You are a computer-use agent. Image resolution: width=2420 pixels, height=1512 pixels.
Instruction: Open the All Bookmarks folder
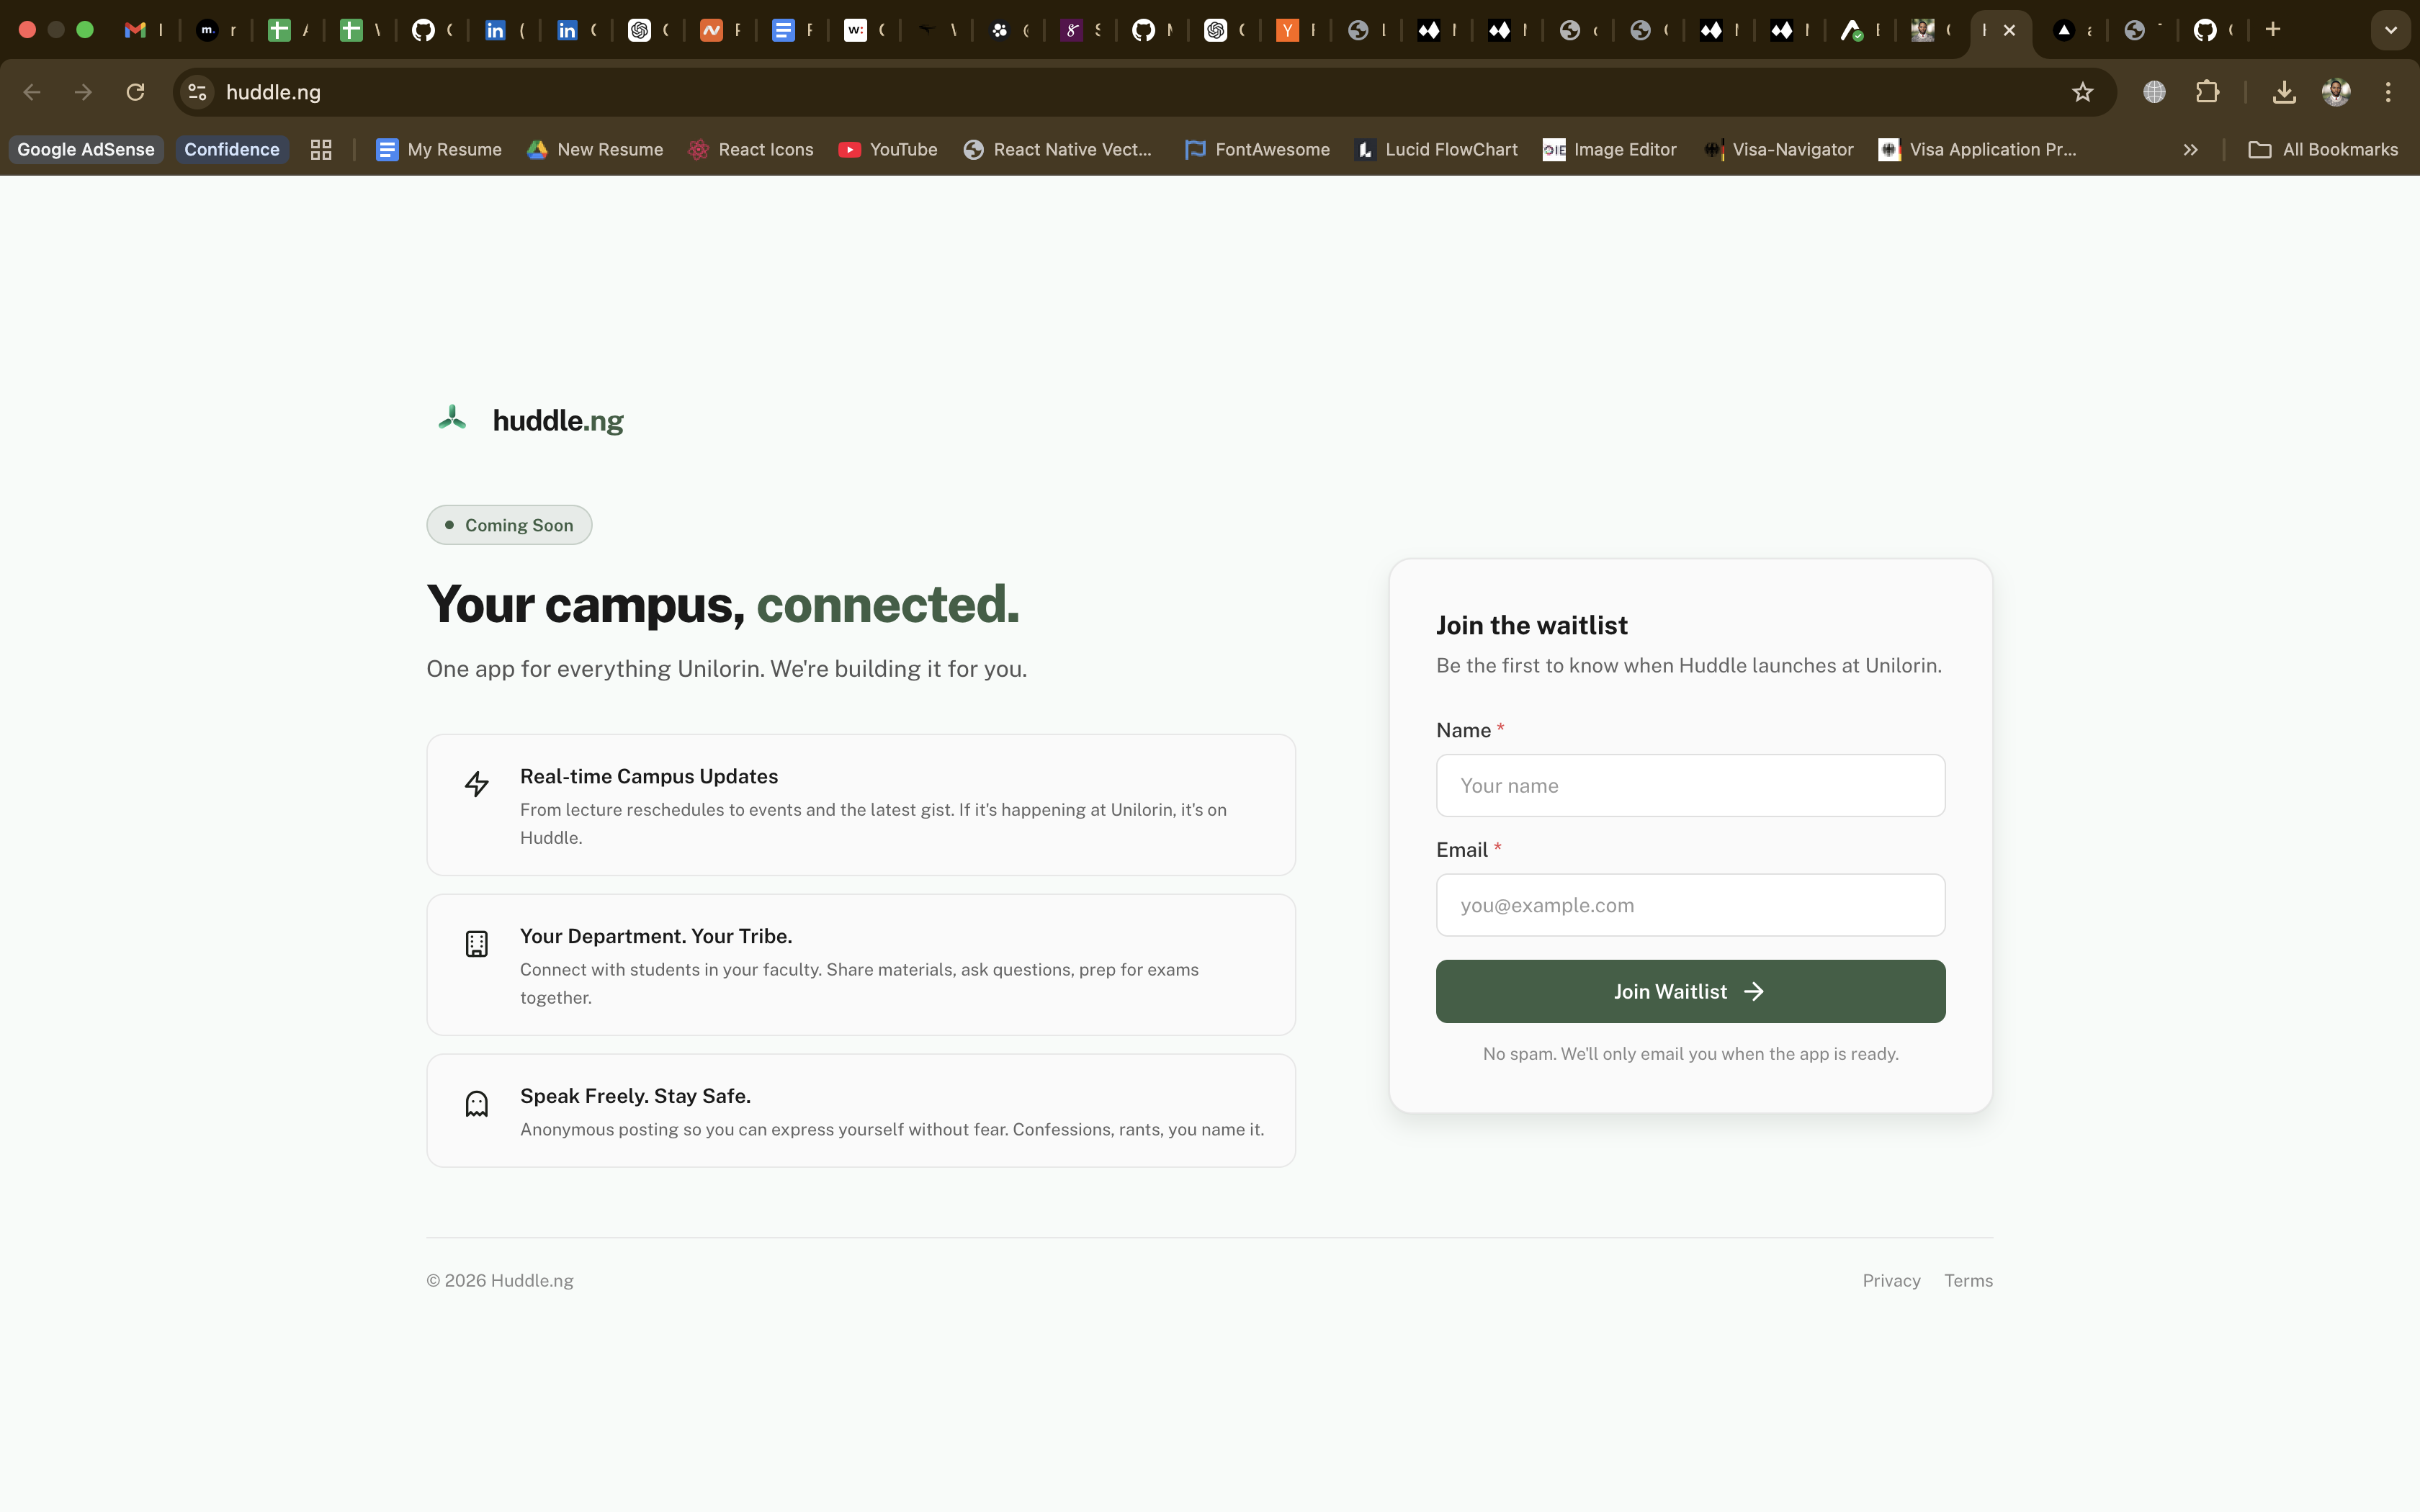tap(2323, 150)
